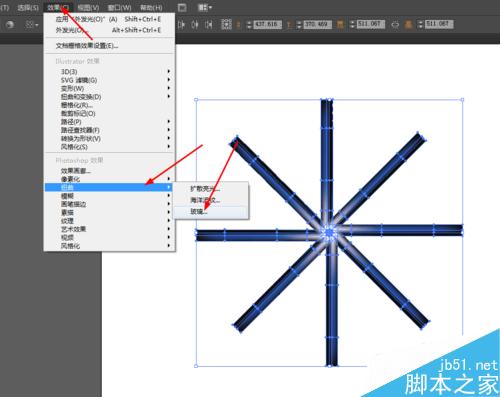Click the Y coordinate label icon
Screen dimensions: 500x397
tap(289, 24)
